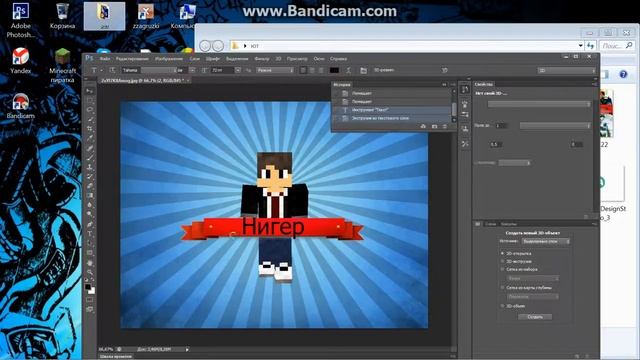640x360 pixels.
Task: Select the Blur tool
Action: [x=89, y=204]
